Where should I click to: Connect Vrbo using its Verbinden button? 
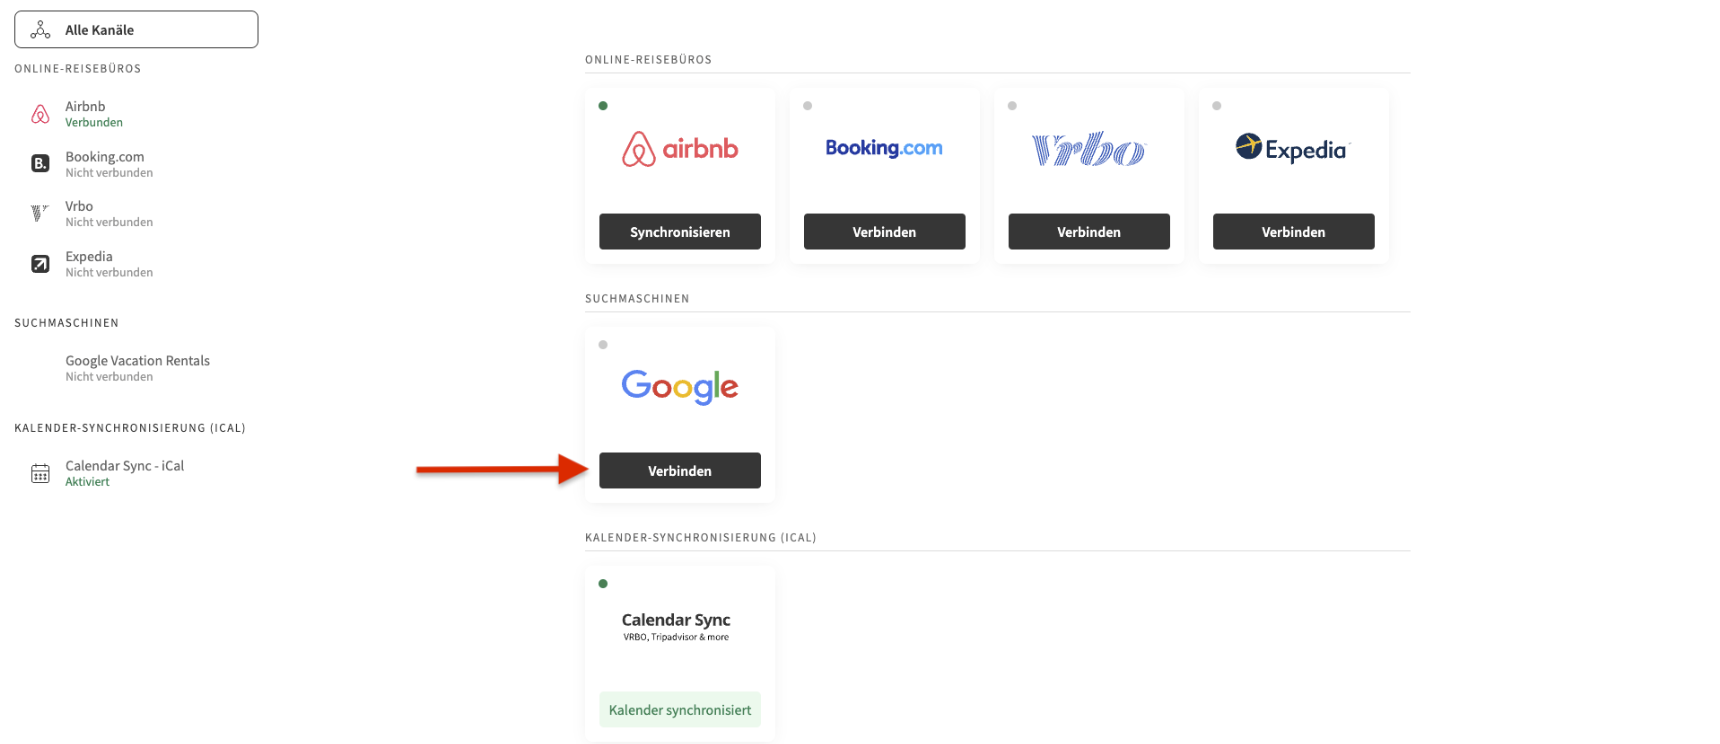point(1088,232)
